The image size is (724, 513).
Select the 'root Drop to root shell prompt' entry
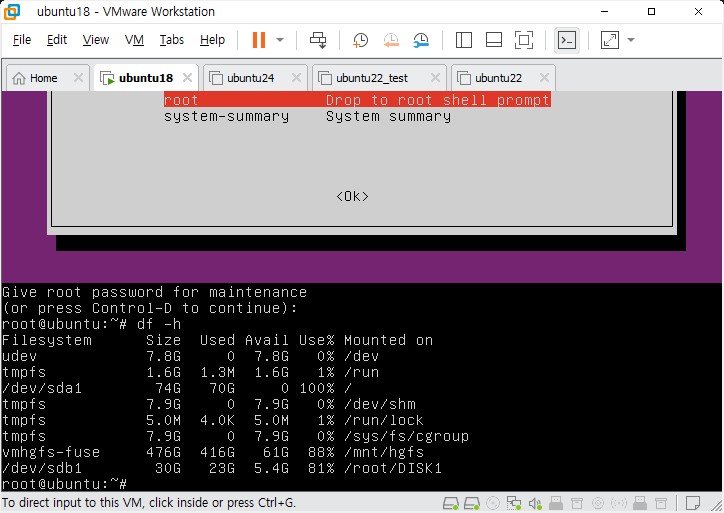point(357,100)
